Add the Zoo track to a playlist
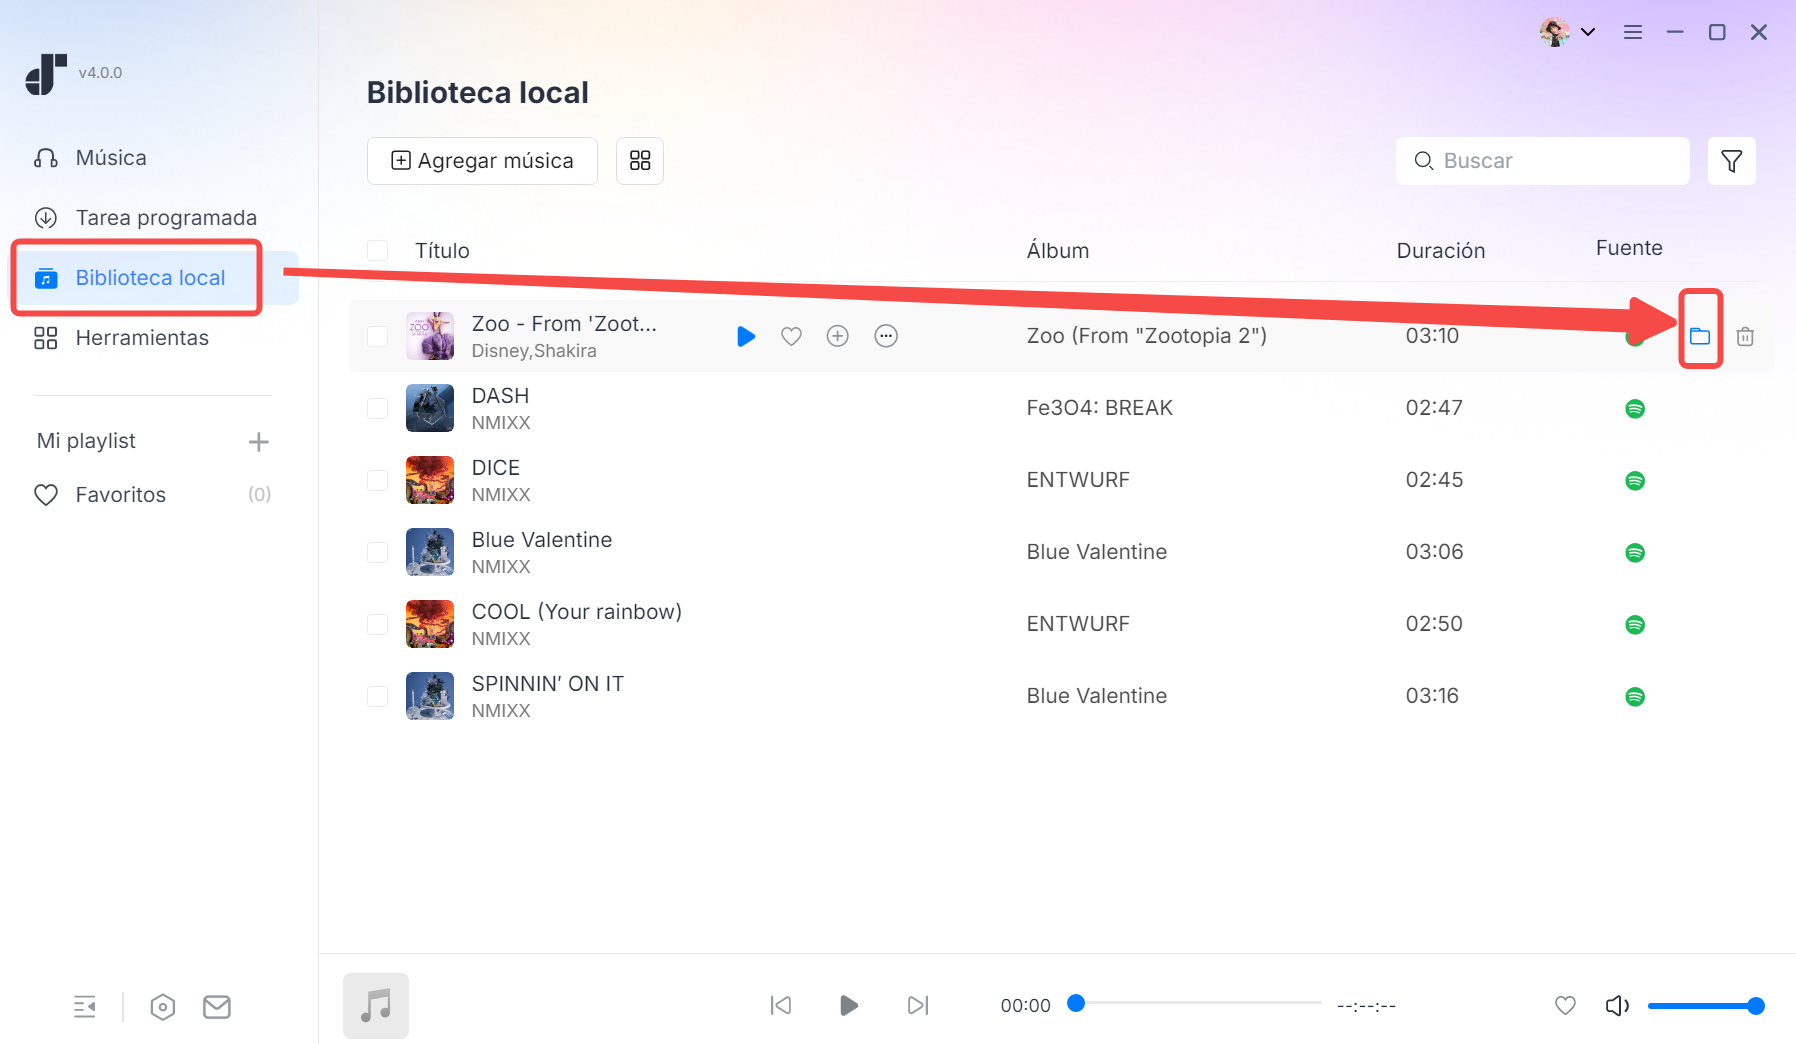Viewport: 1796px width, 1044px height. 838,337
